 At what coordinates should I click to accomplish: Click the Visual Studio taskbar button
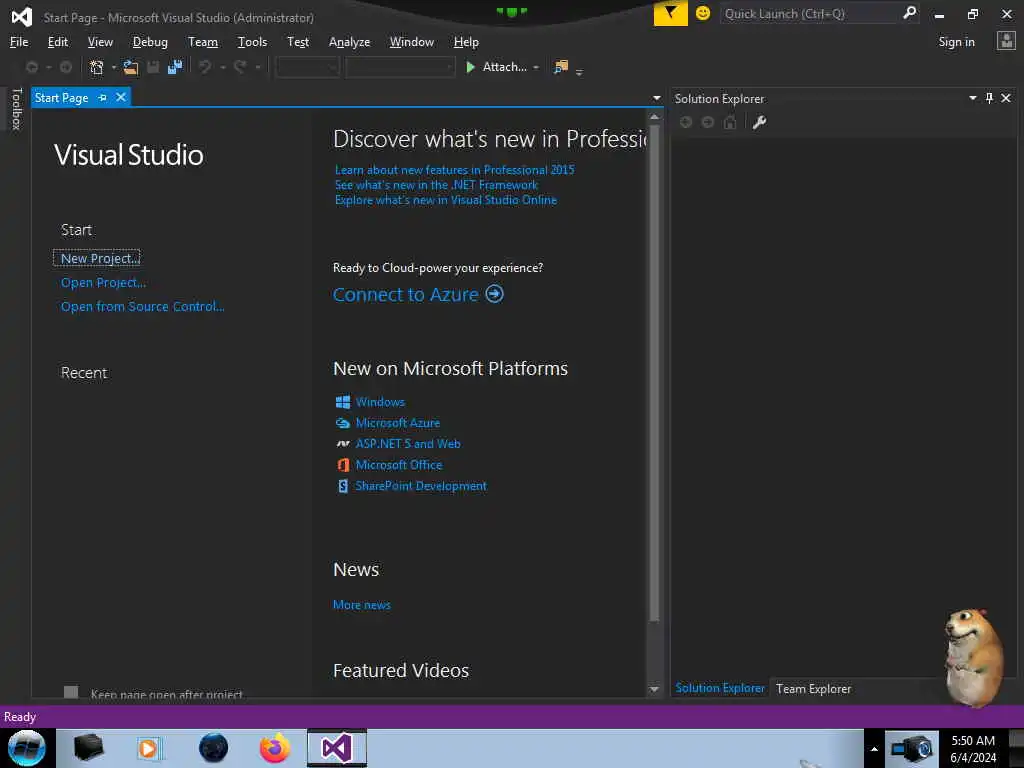(337, 748)
